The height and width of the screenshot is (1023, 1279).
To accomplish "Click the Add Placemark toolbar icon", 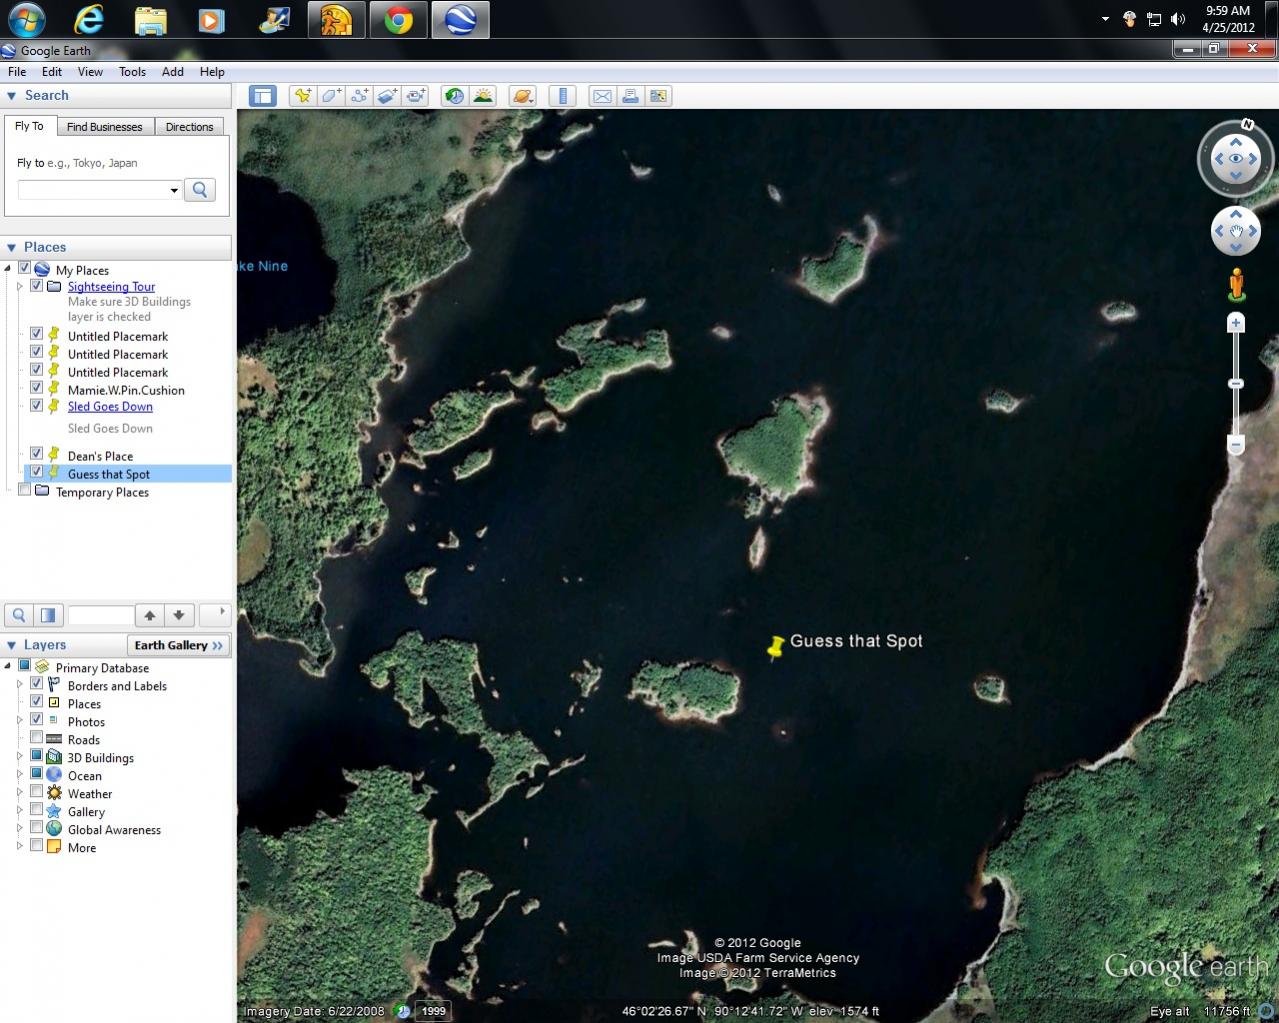I will pyautogui.click(x=301, y=96).
